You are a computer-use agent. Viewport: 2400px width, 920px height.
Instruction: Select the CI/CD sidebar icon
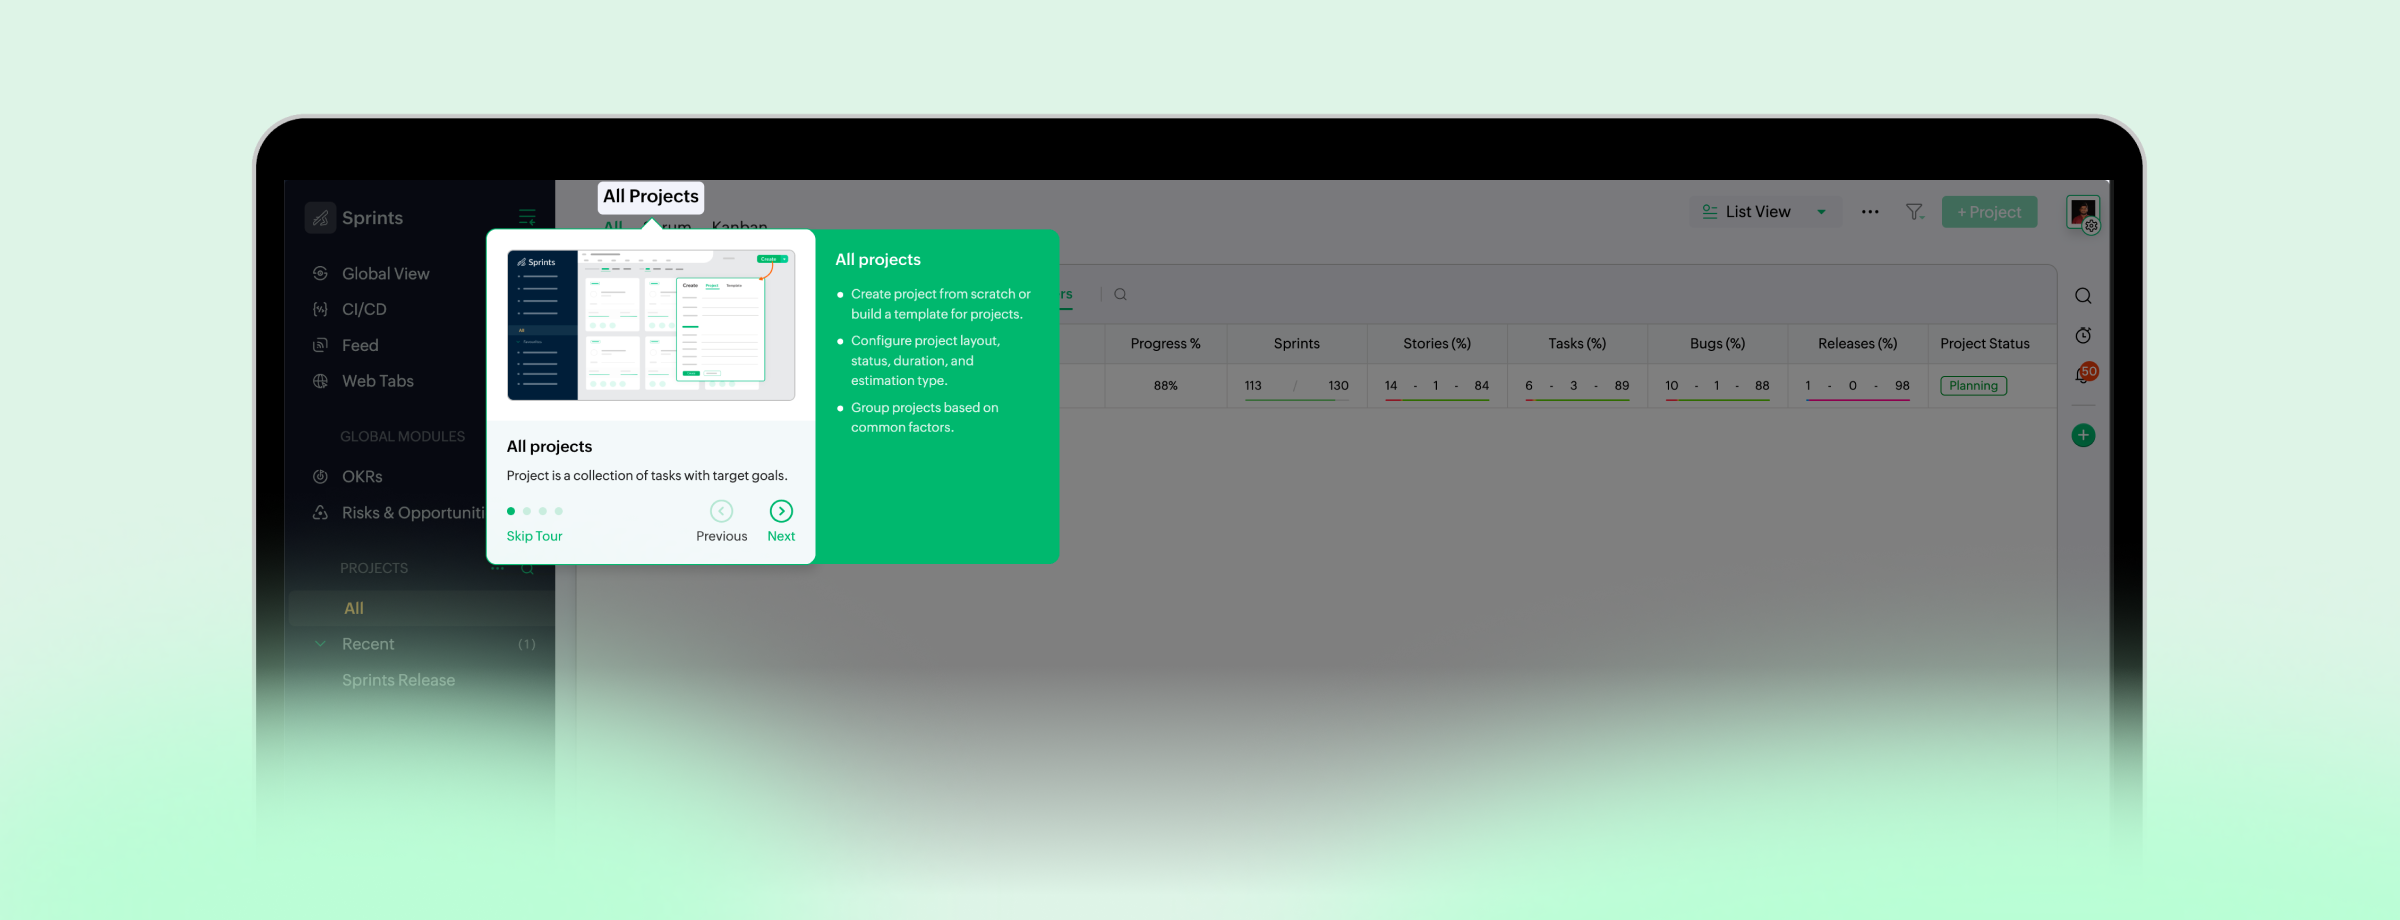[x=320, y=309]
